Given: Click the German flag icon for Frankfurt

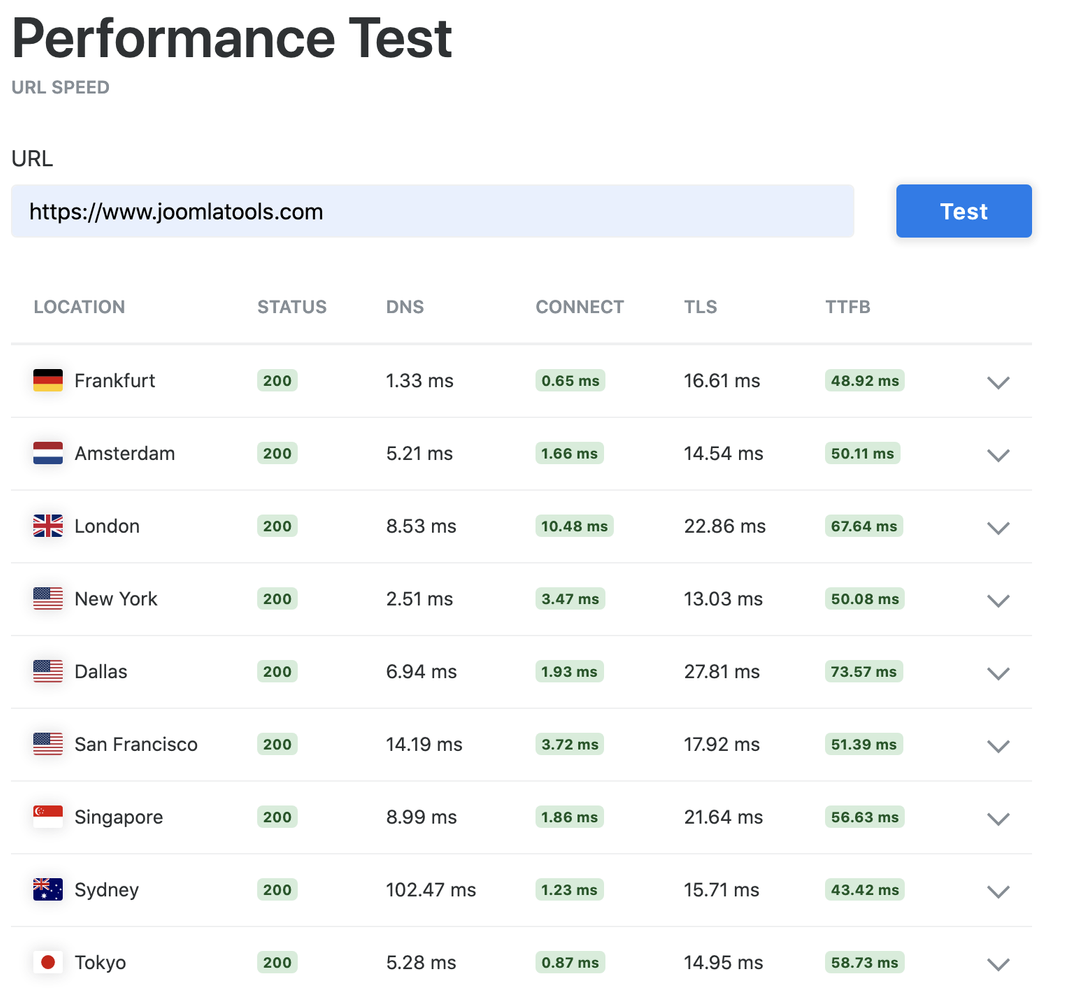Looking at the screenshot, I should coord(48,380).
